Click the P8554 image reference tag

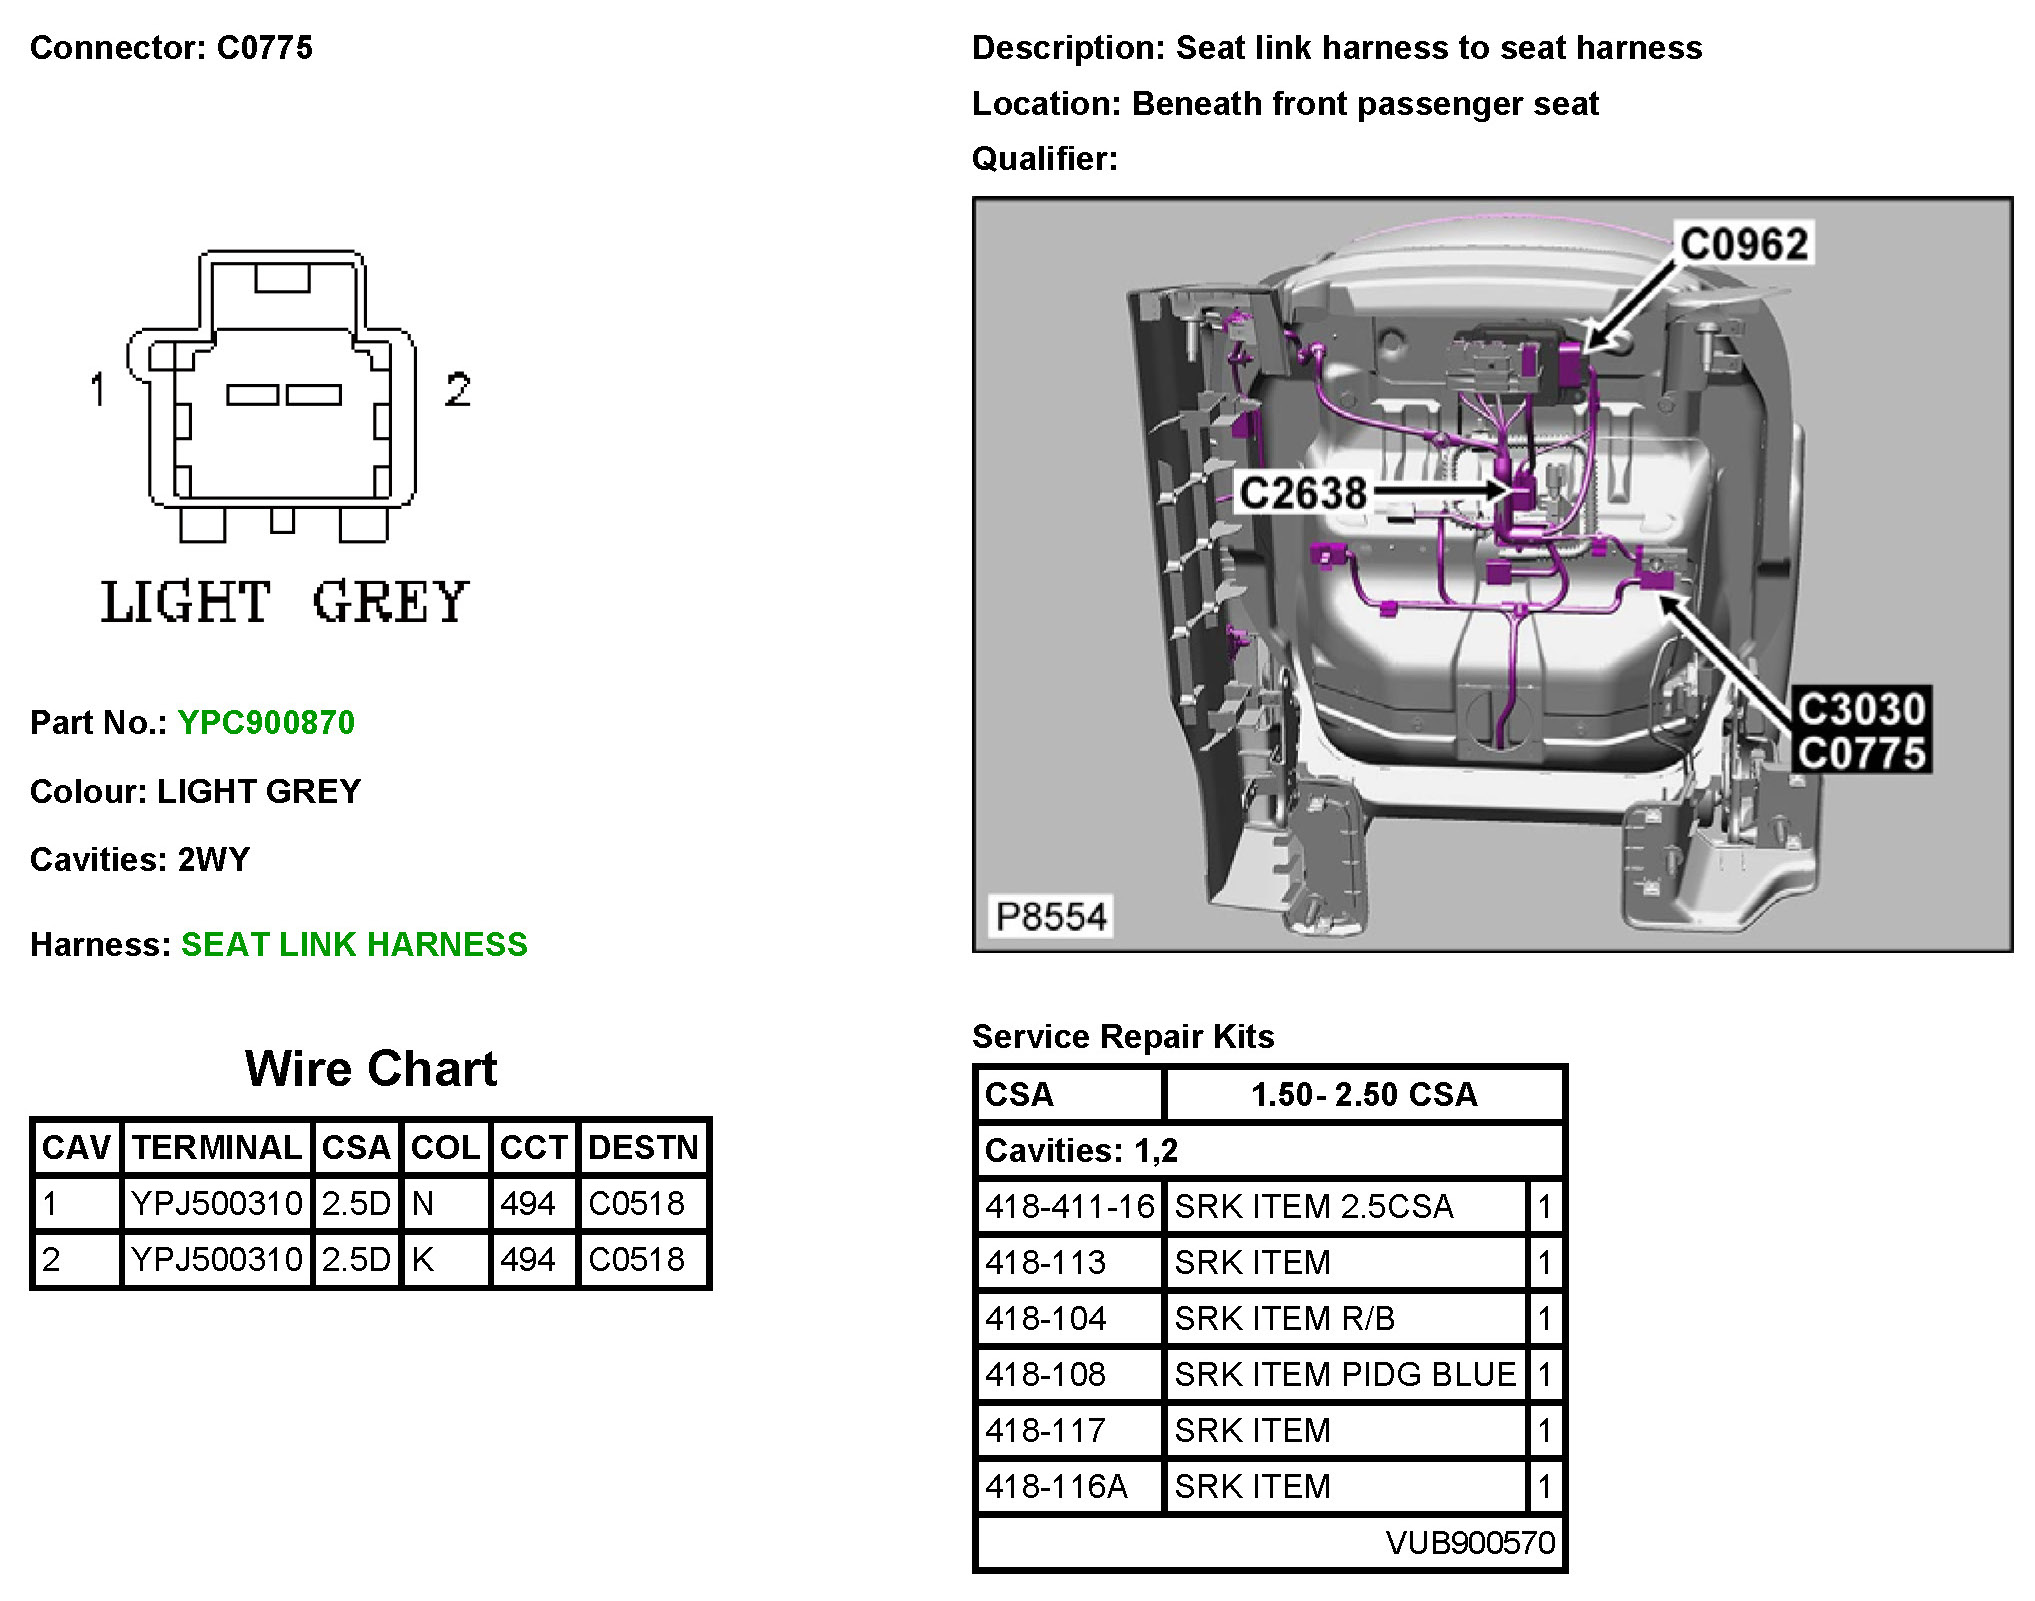pos(1051,916)
